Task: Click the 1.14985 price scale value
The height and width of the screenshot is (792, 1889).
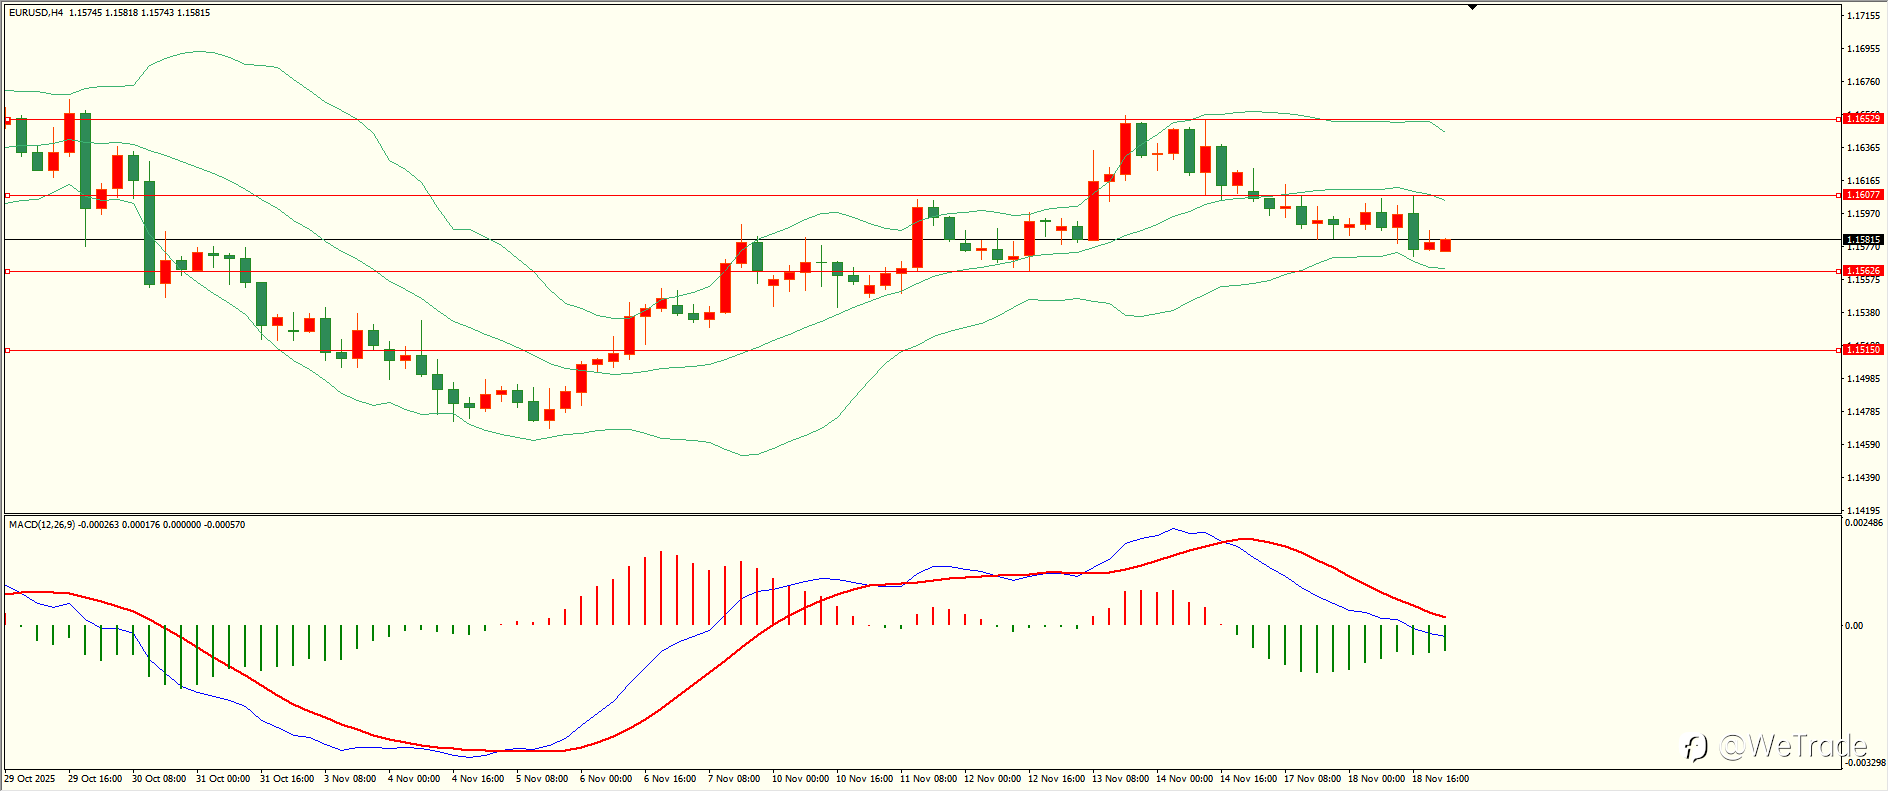Action: point(1863,379)
